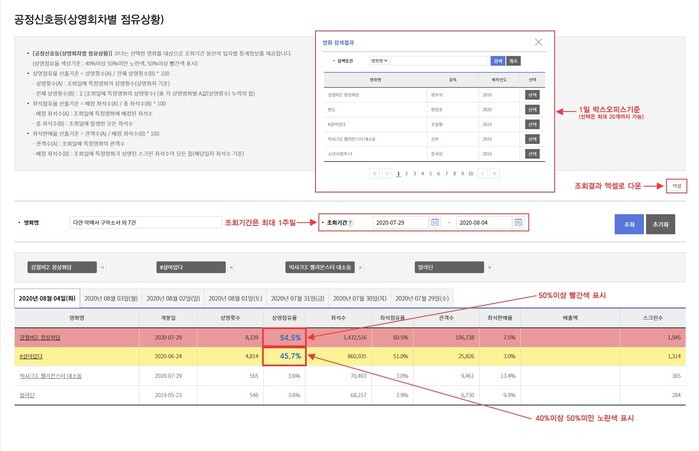Select 강철비2 정상회담 in popup results
This screenshot has height=451, width=699.
532,95
